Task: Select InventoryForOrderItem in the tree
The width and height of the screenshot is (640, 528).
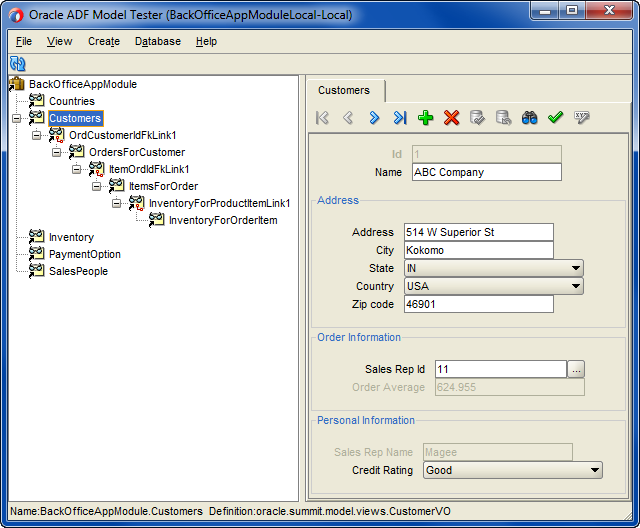Action: coord(223,220)
